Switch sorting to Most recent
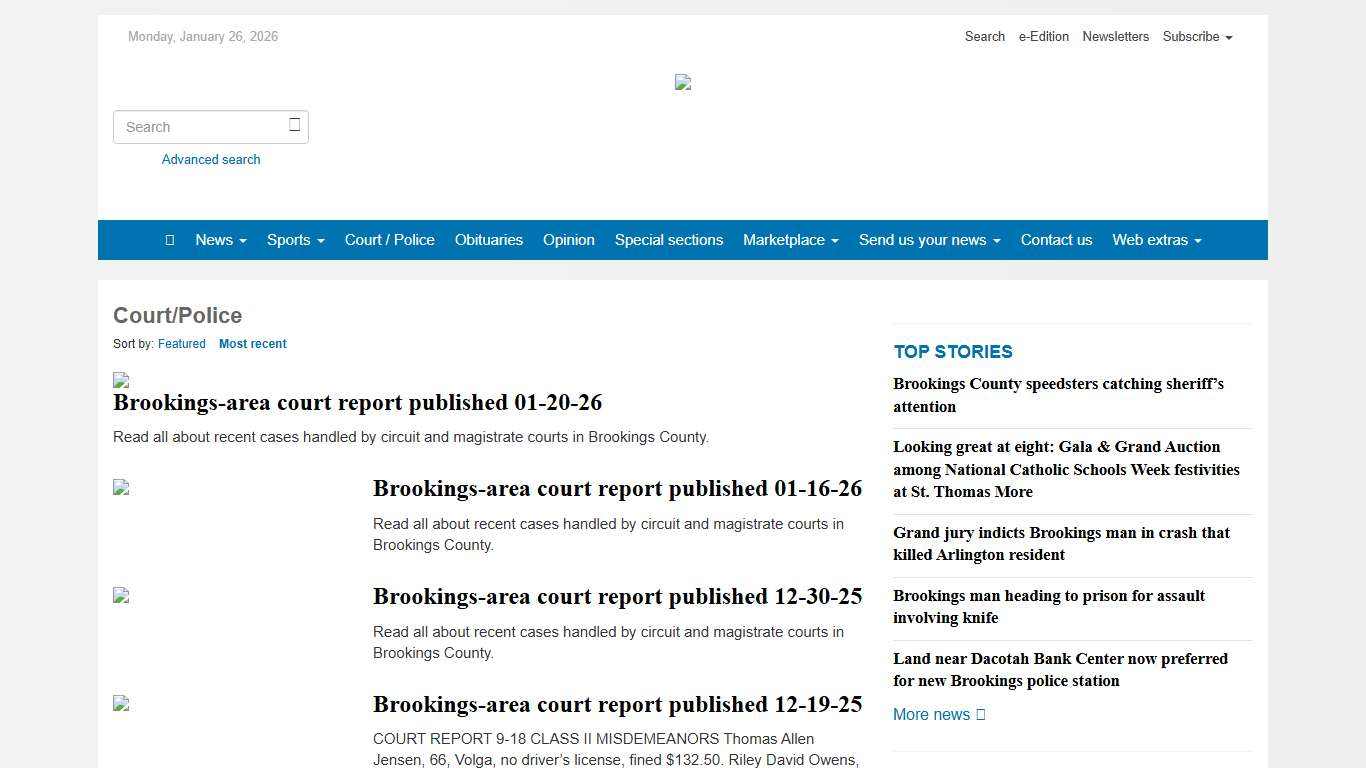1366x768 pixels. click(x=253, y=343)
